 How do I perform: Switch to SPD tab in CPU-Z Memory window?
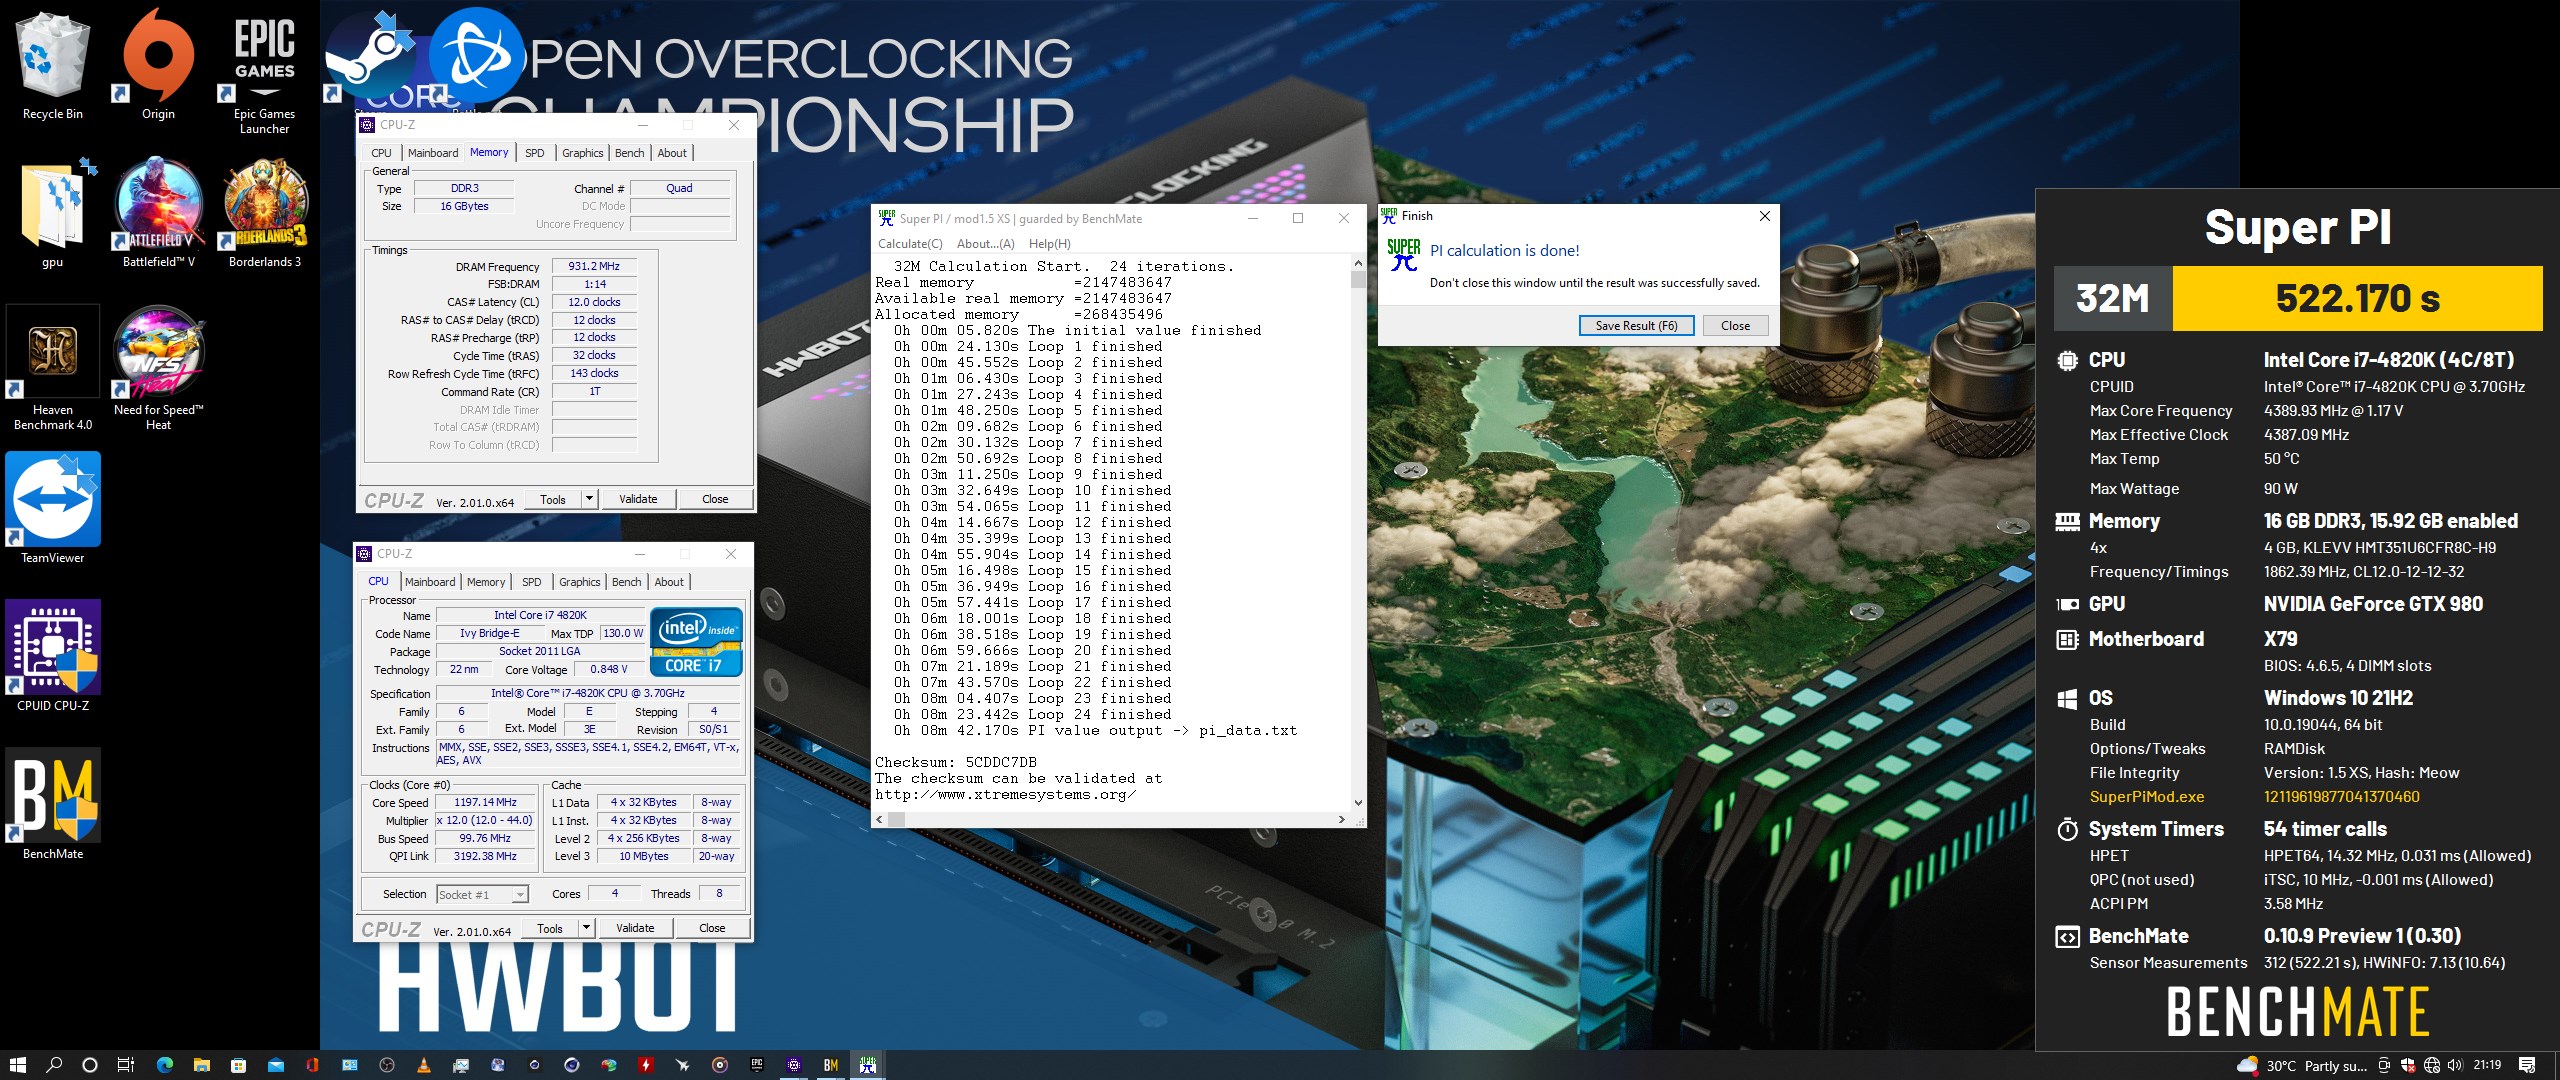coord(535,153)
